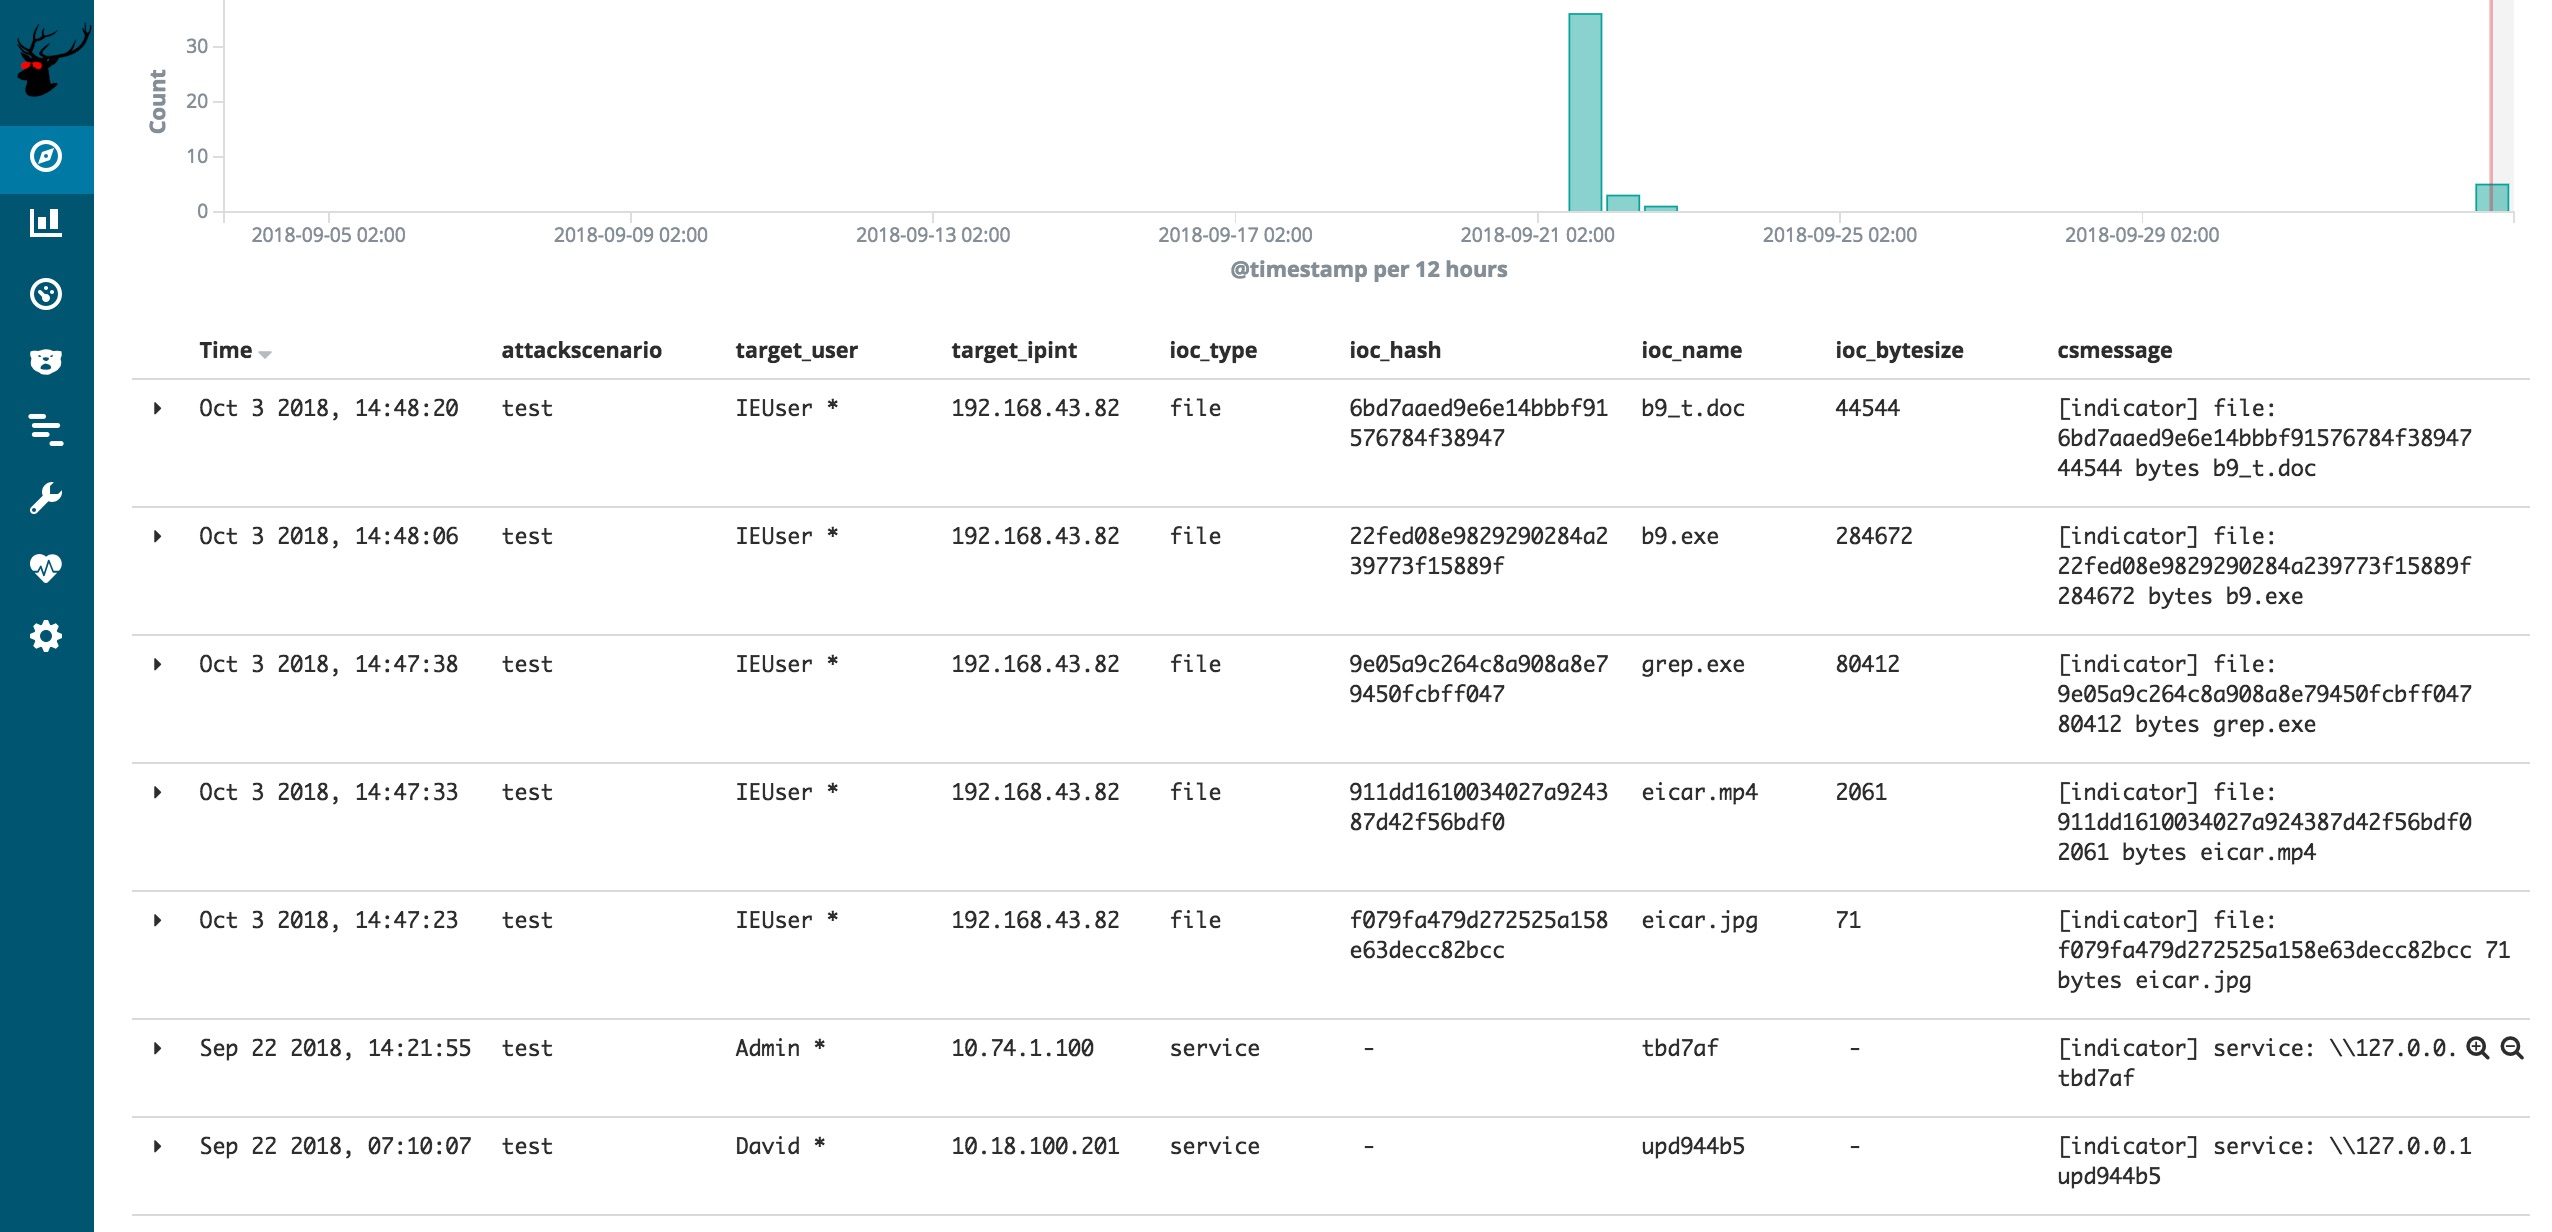Expand the grep.exe event row
The height and width of the screenshot is (1232, 2552).
[x=157, y=664]
